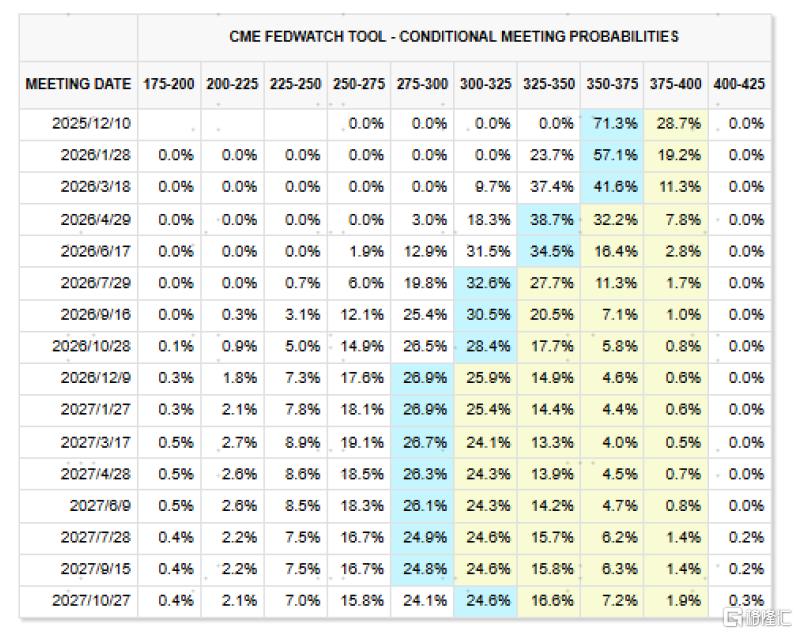This screenshot has height=634, width=798.
Task: Click the 350-375 rate range header
Action: [x=612, y=84]
